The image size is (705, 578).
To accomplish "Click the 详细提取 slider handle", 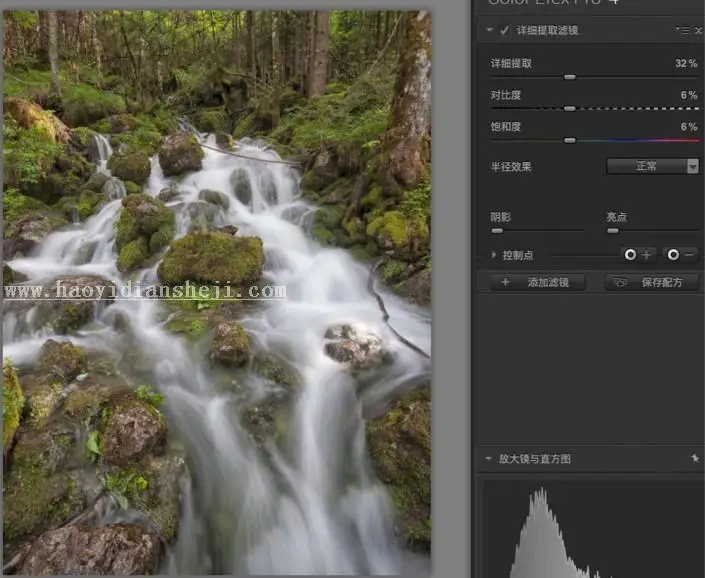I will [570, 77].
